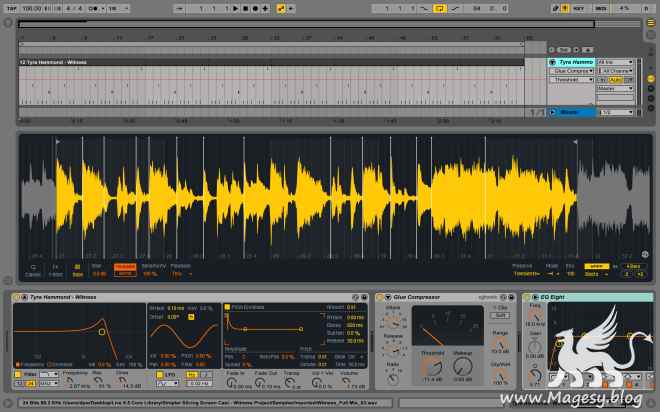Enable MIDI Map Mode via MIDI button
Image resolution: width=660 pixels, height=412 pixels.
point(601,8)
